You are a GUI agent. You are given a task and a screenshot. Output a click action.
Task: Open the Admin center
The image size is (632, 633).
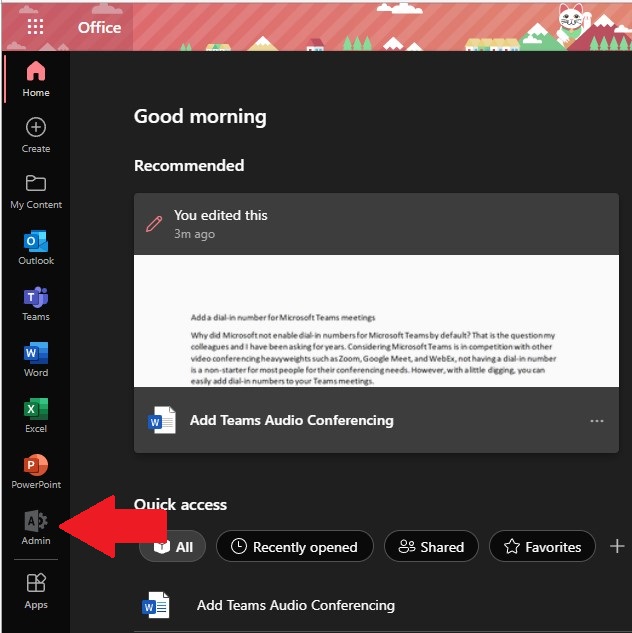36,527
